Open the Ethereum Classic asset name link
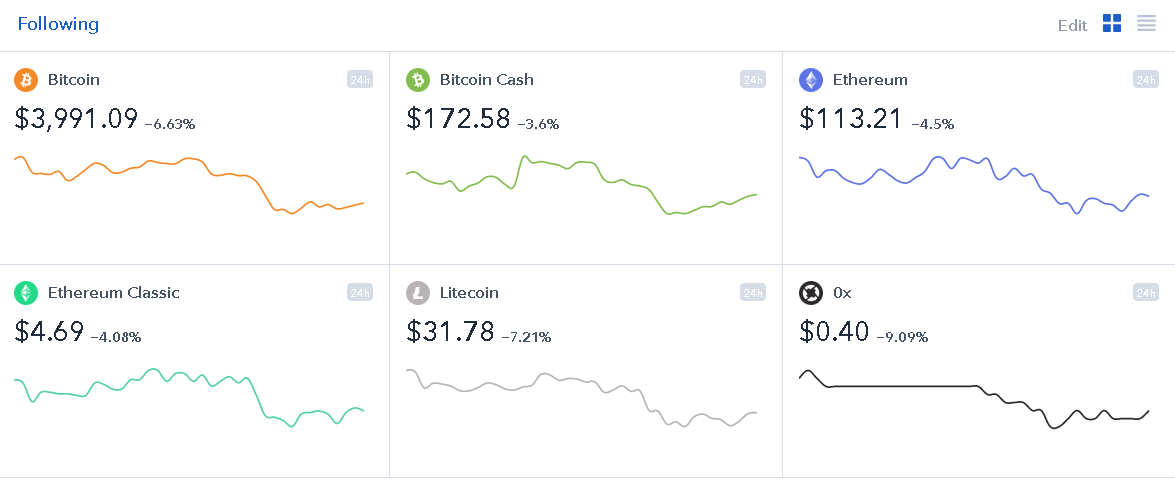The height and width of the screenshot is (491, 1175). 114,292
